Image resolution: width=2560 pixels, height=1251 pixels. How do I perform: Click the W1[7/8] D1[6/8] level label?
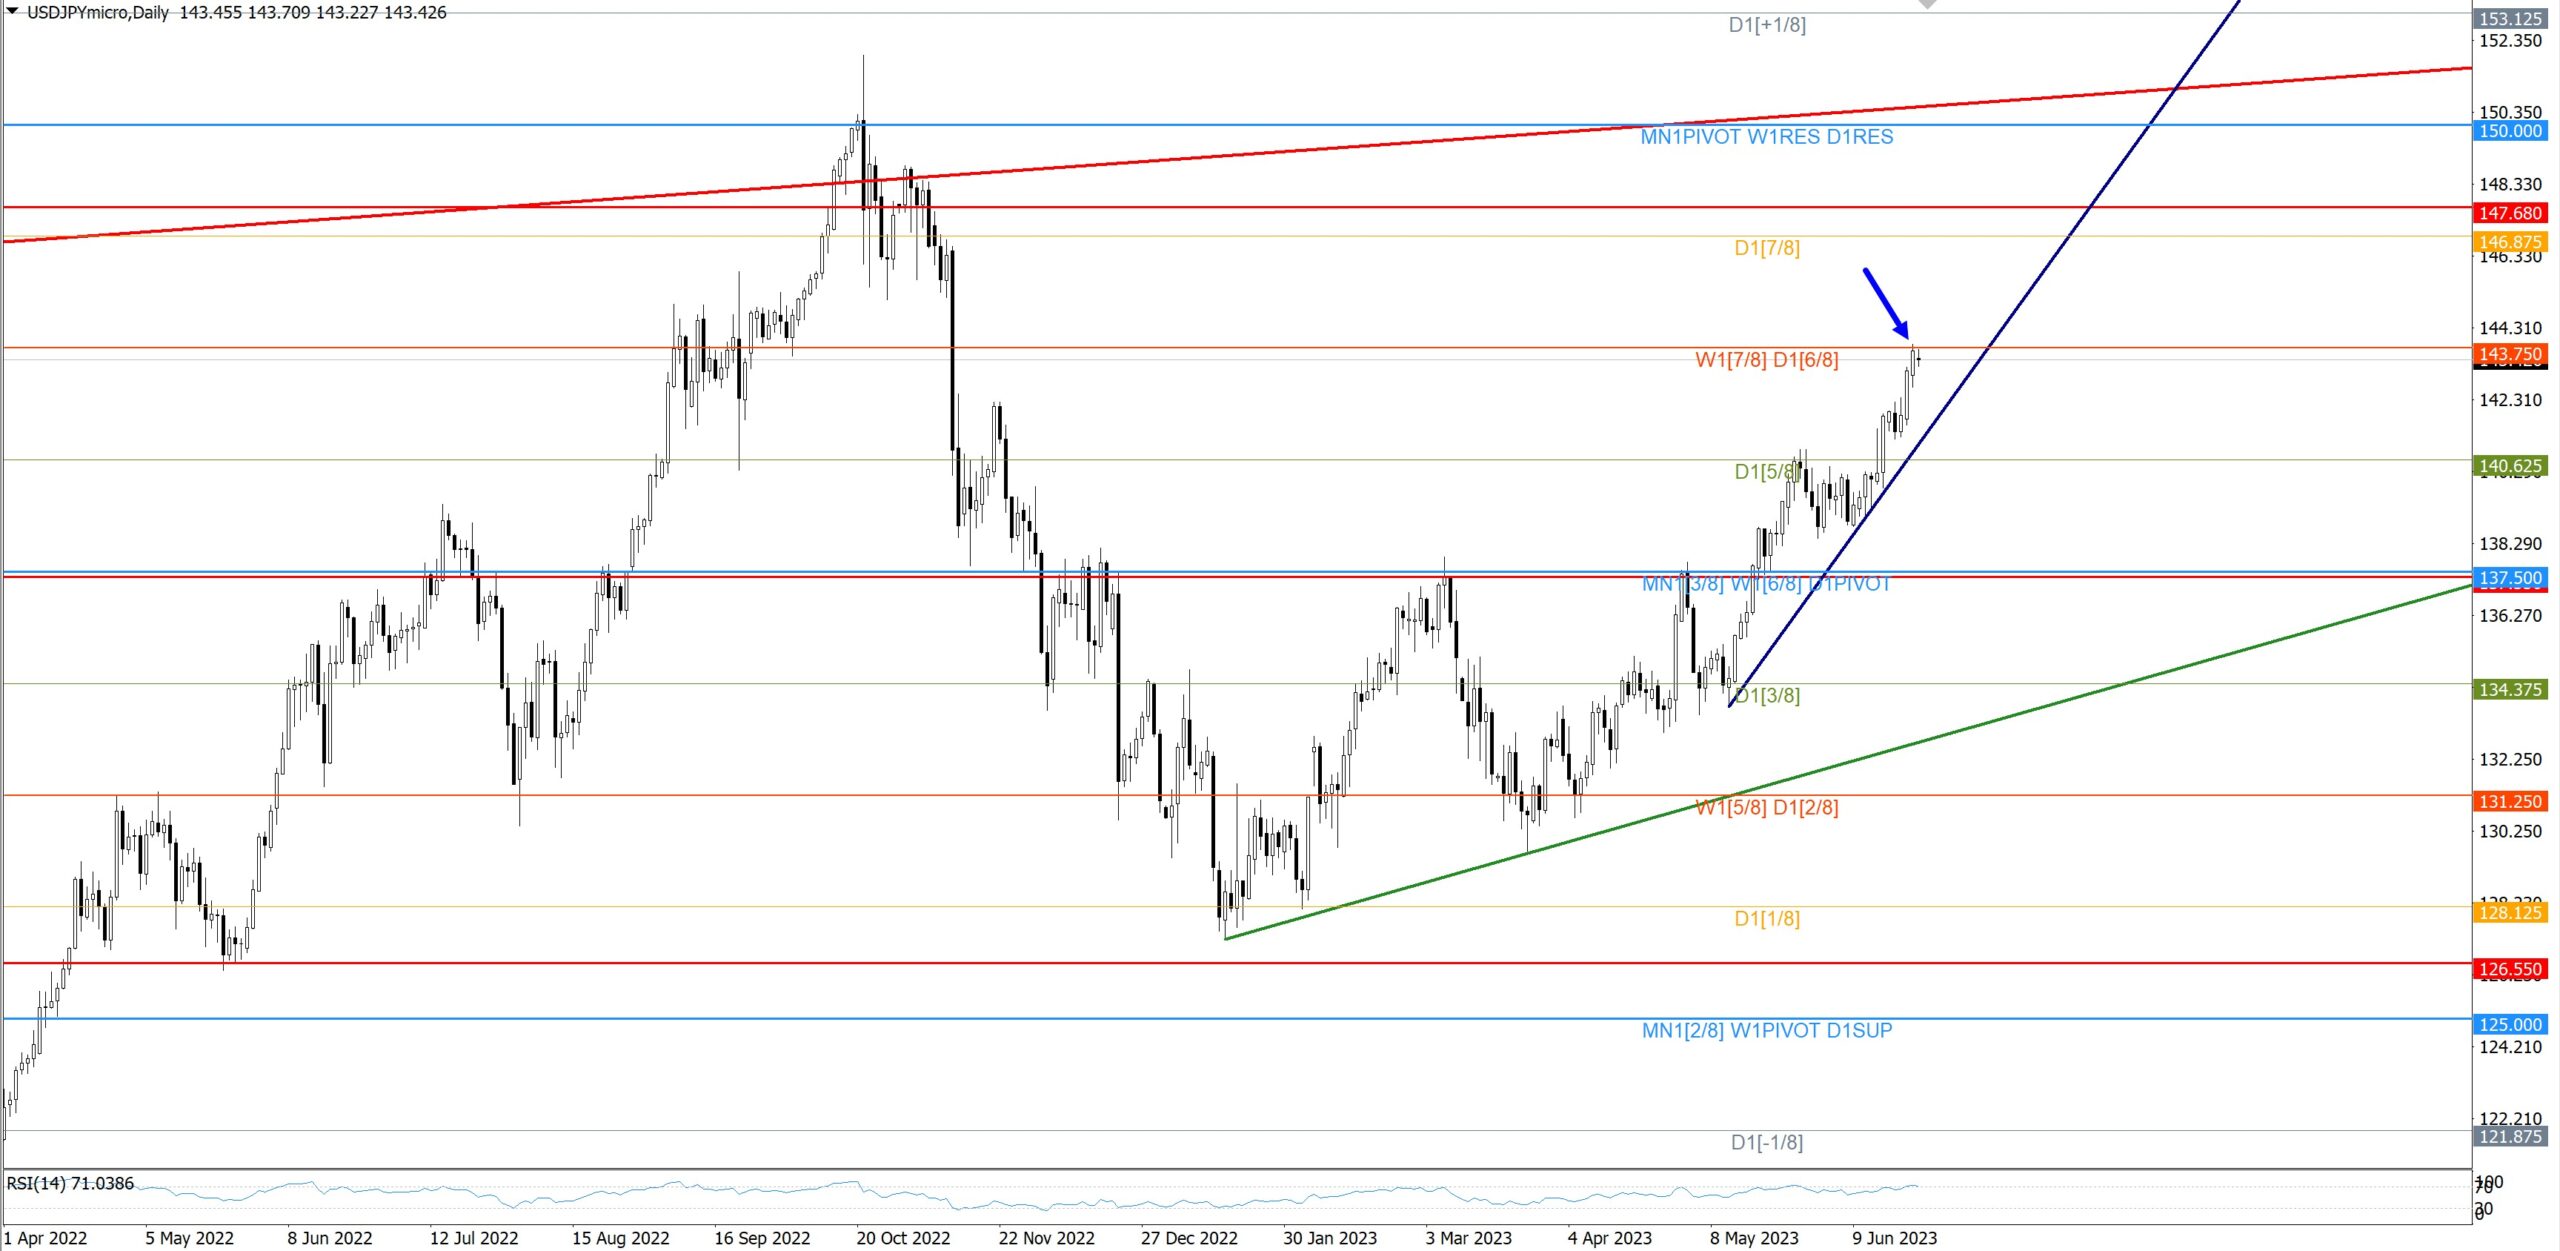[x=1766, y=360]
